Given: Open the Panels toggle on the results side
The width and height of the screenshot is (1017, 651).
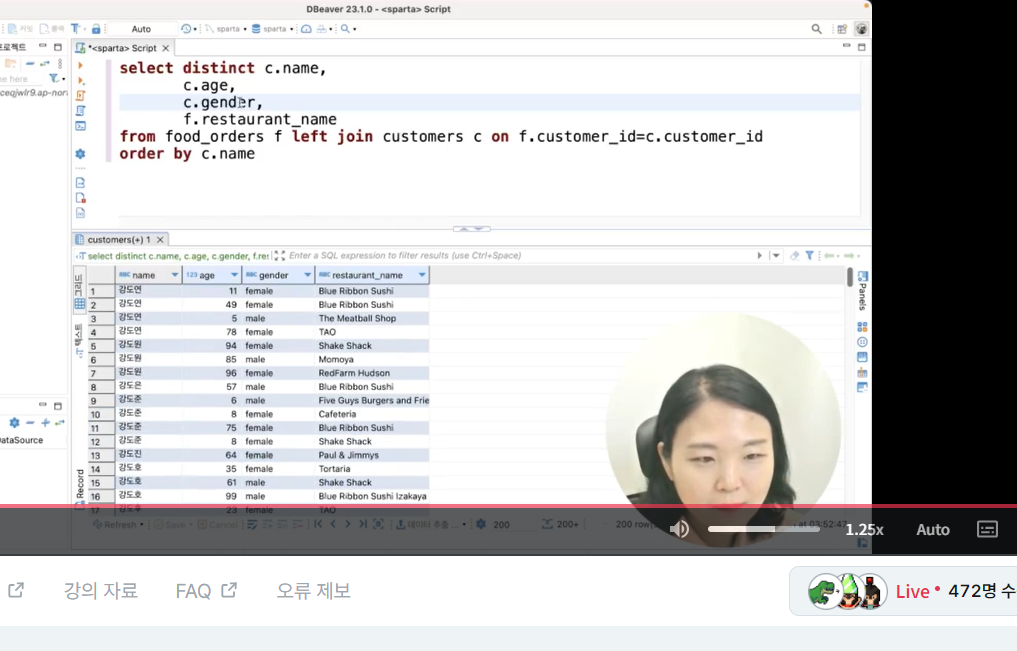Looking at the screenshot, I should [x=863, y=290].
